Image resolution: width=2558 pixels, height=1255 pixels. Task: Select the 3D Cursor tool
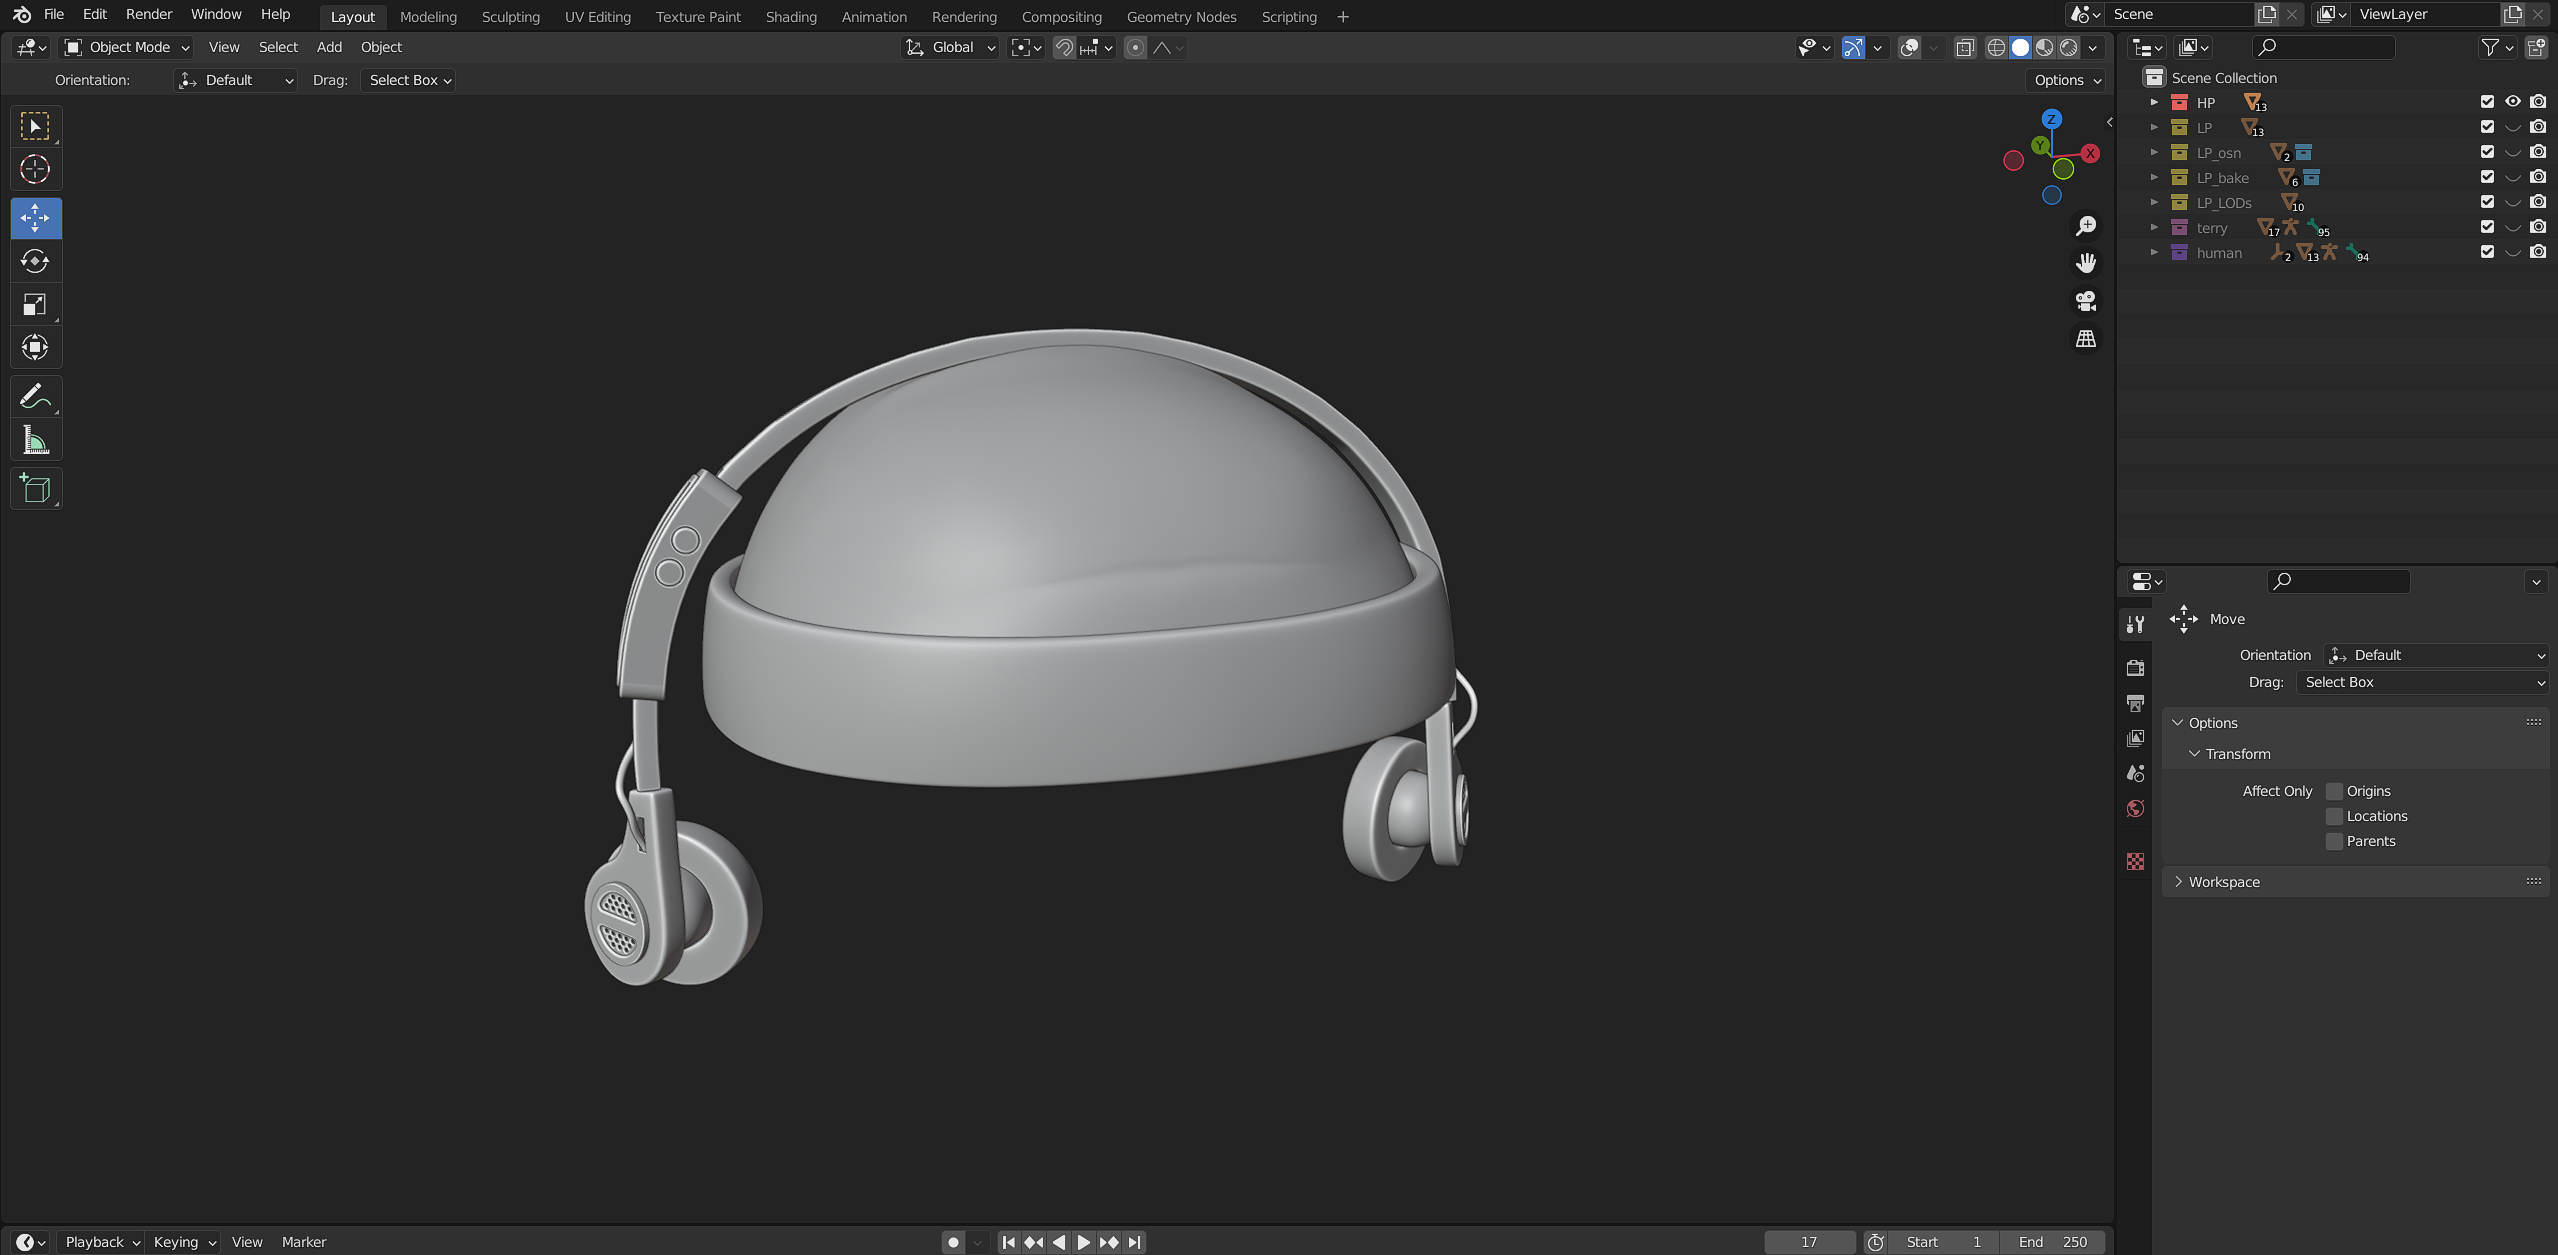coord(35,170)
